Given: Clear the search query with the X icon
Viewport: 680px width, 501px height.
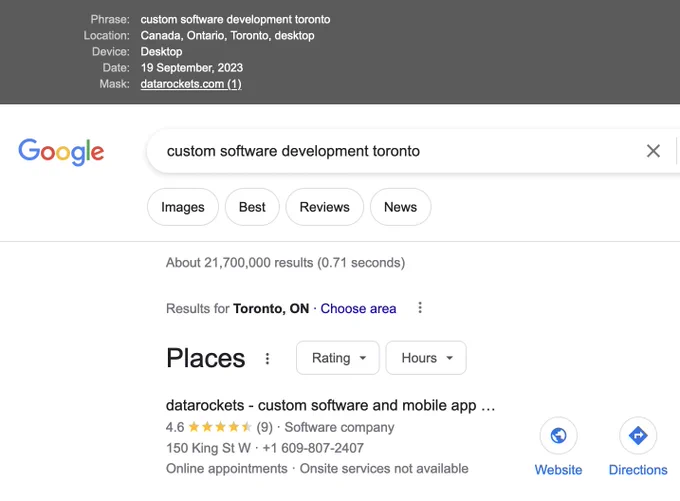Looking at the screenshot, I should (x=653, y=151).
